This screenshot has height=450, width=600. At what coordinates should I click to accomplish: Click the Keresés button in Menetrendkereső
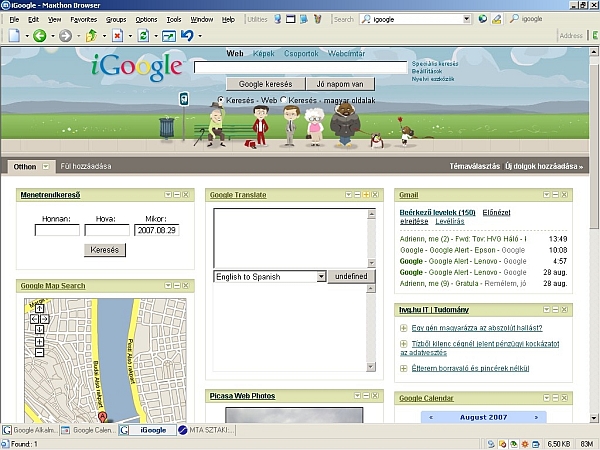click(104, 250)
